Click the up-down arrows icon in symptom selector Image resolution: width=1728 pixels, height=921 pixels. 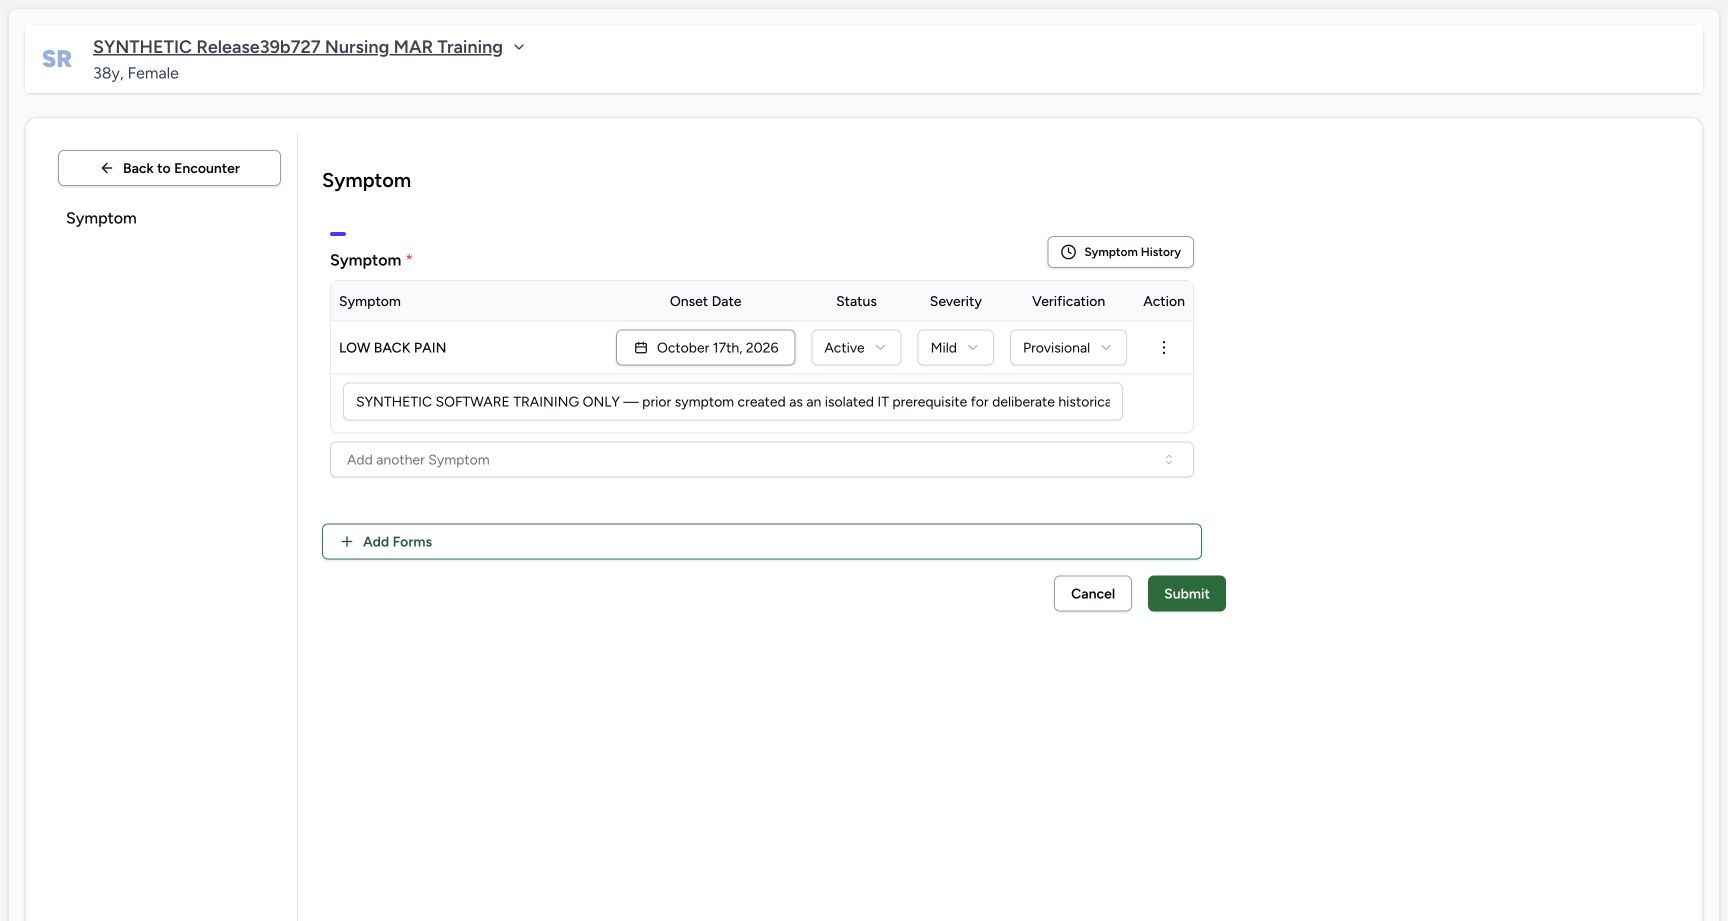[x=1169, y=460]
